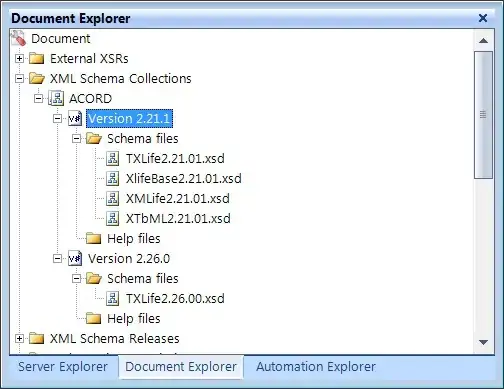Collapse the XML Schema Collections node
The width and height of the screenshot is (504, 389).
pos(19,79)
